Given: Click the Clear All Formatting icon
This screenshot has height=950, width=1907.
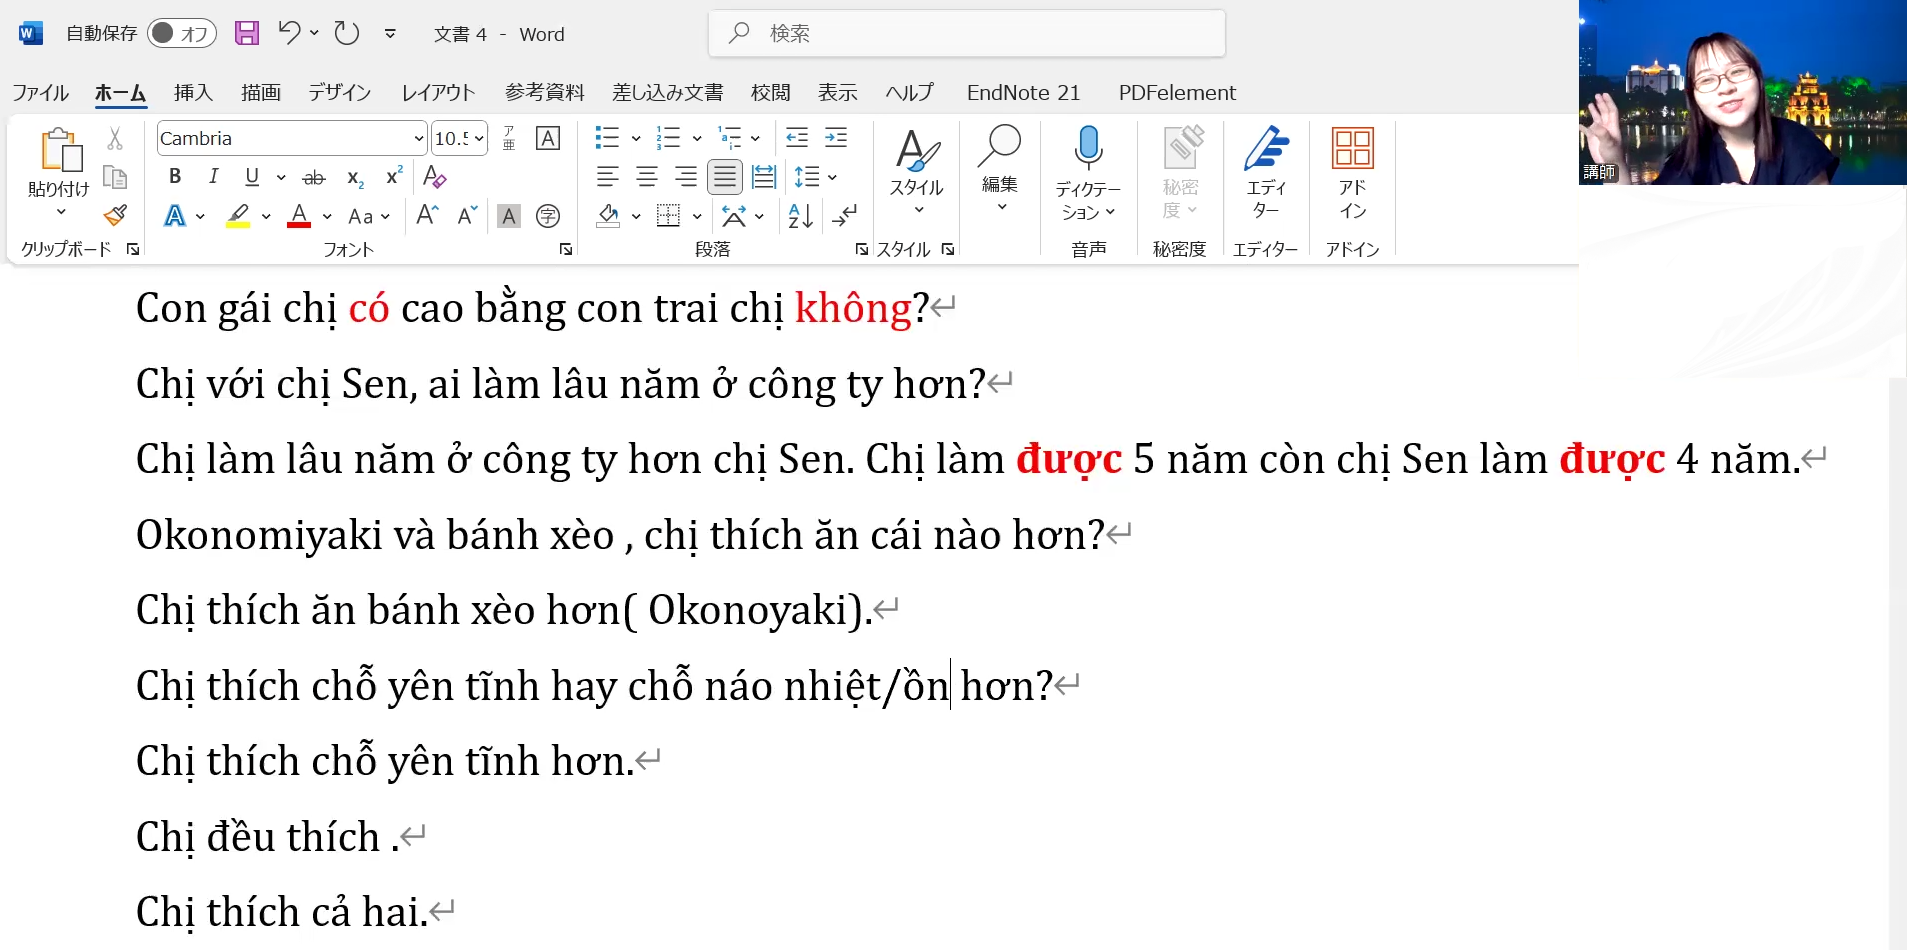Looking at the screenshot, I should coord(434,177).
